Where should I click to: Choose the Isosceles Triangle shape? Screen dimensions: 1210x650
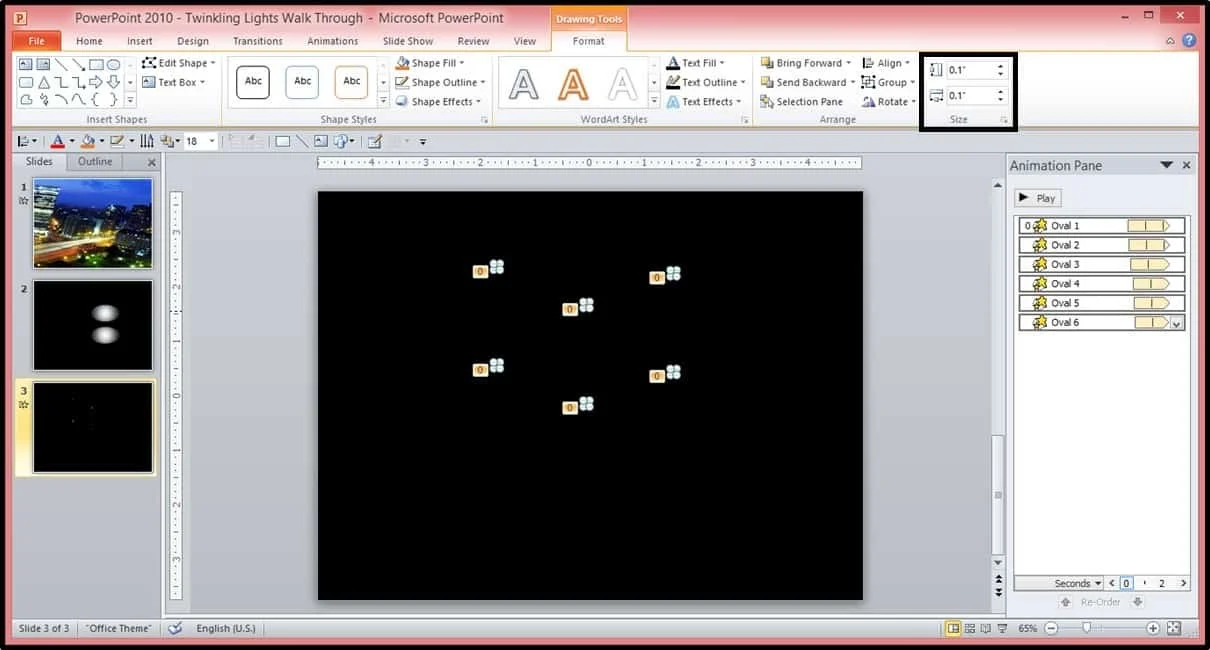[x=44, y=82]
